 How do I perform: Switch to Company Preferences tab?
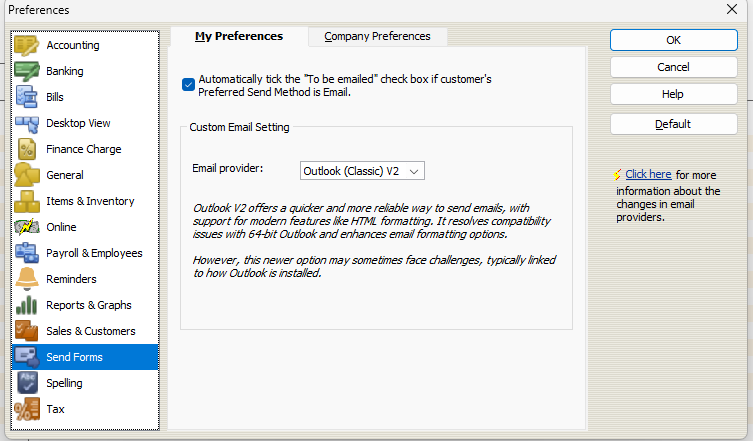377,36
